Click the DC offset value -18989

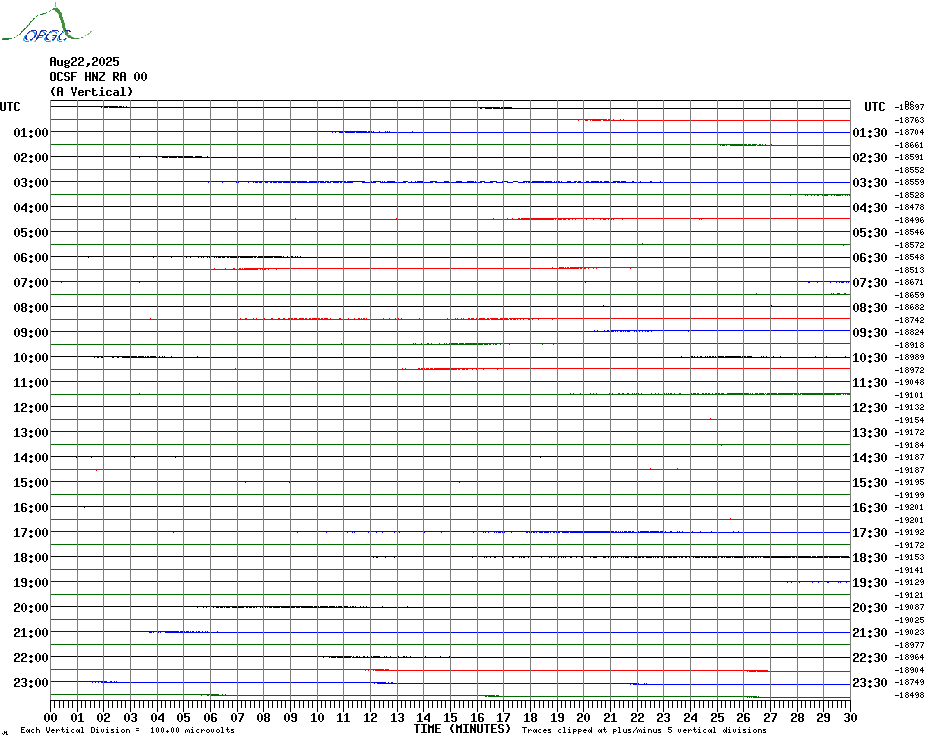click(x=909, y=357)
